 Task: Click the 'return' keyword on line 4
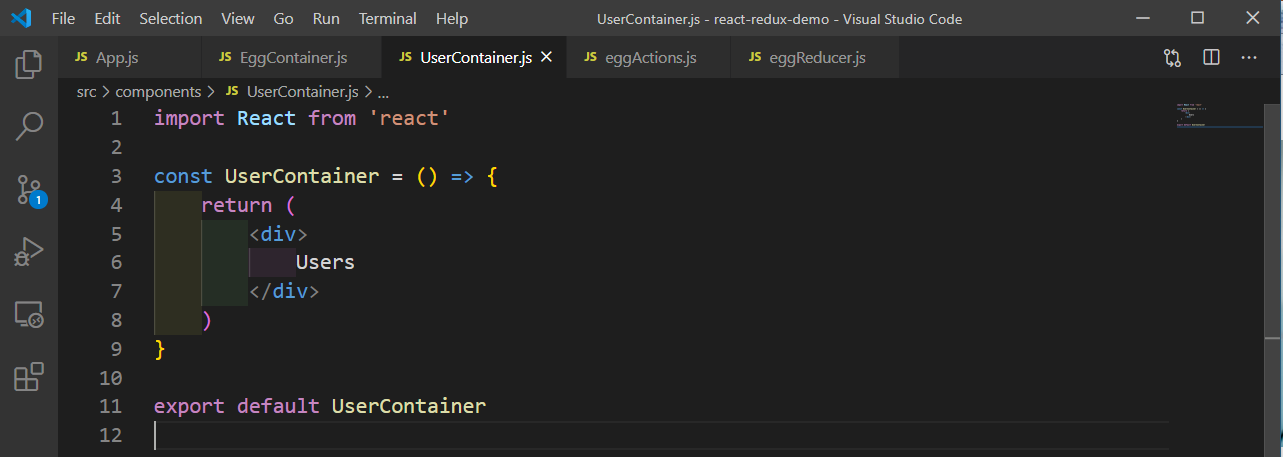pos(237,205)
